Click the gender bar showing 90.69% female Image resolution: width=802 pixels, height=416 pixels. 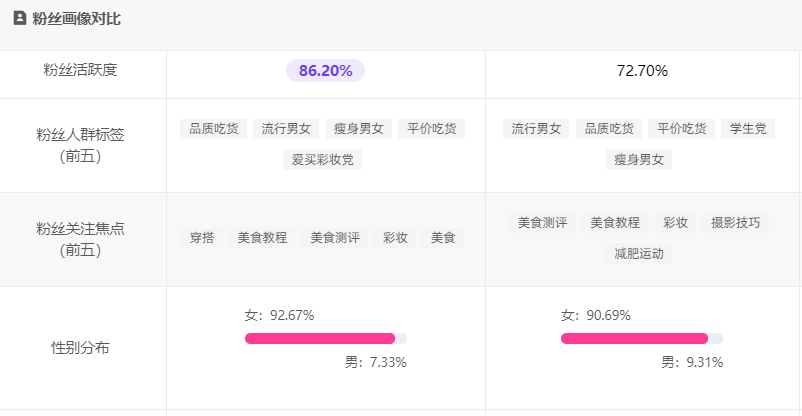point(641,338)
